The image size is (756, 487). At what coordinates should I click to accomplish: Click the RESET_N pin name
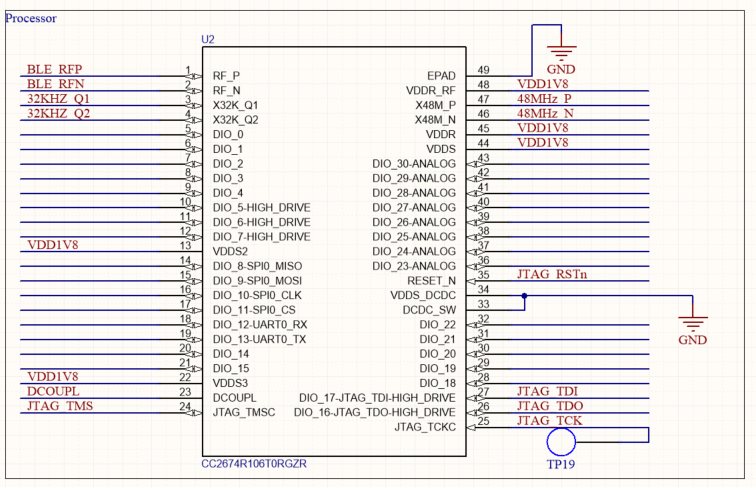[x=431, y=281]
